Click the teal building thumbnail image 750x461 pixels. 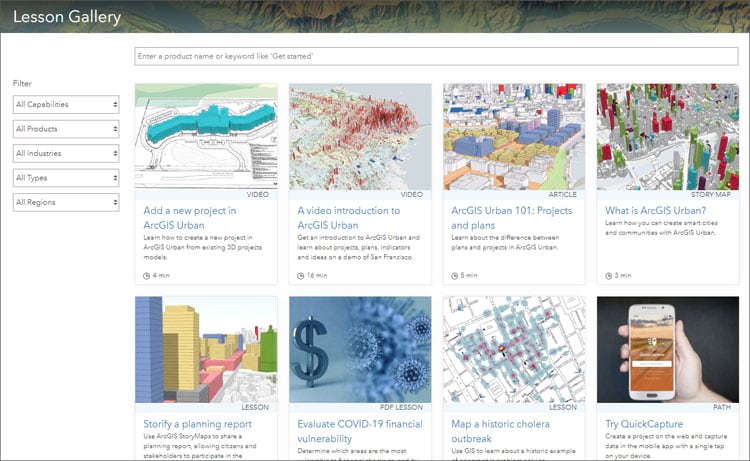(x=206, y=137)
